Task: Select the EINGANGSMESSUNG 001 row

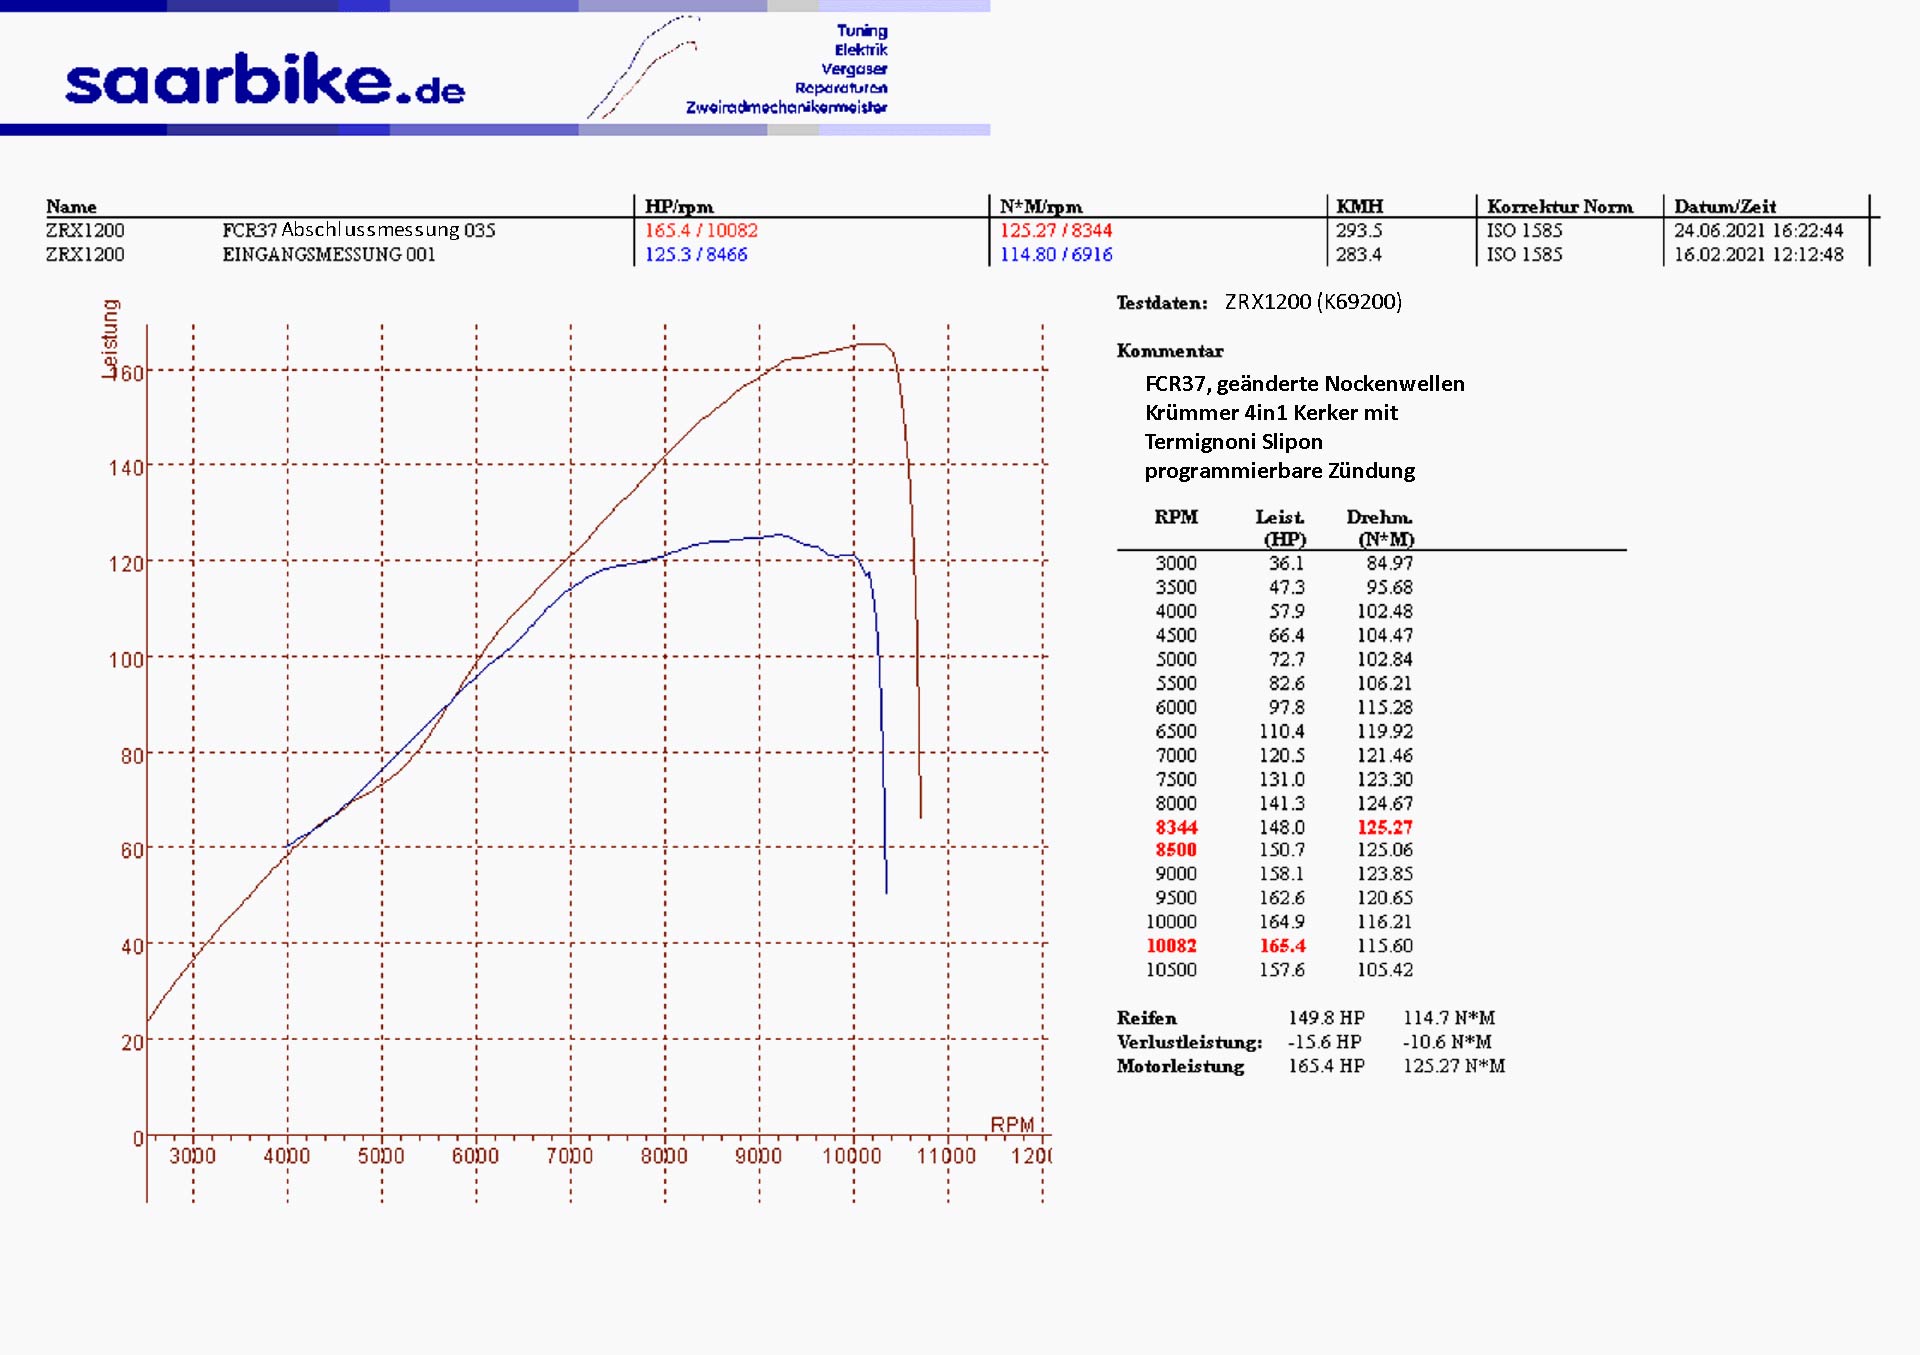Action: coord(328,254)
